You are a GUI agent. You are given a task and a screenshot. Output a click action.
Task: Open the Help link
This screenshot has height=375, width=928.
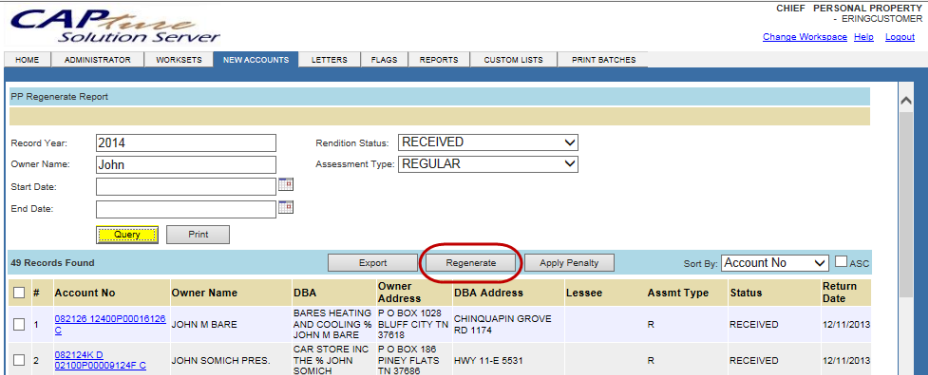[x=864, y=37]
